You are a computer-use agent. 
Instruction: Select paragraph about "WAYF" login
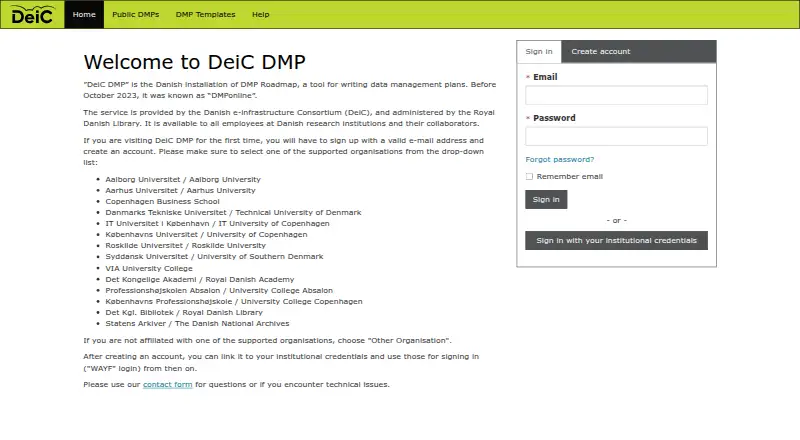tap(281, 362)
